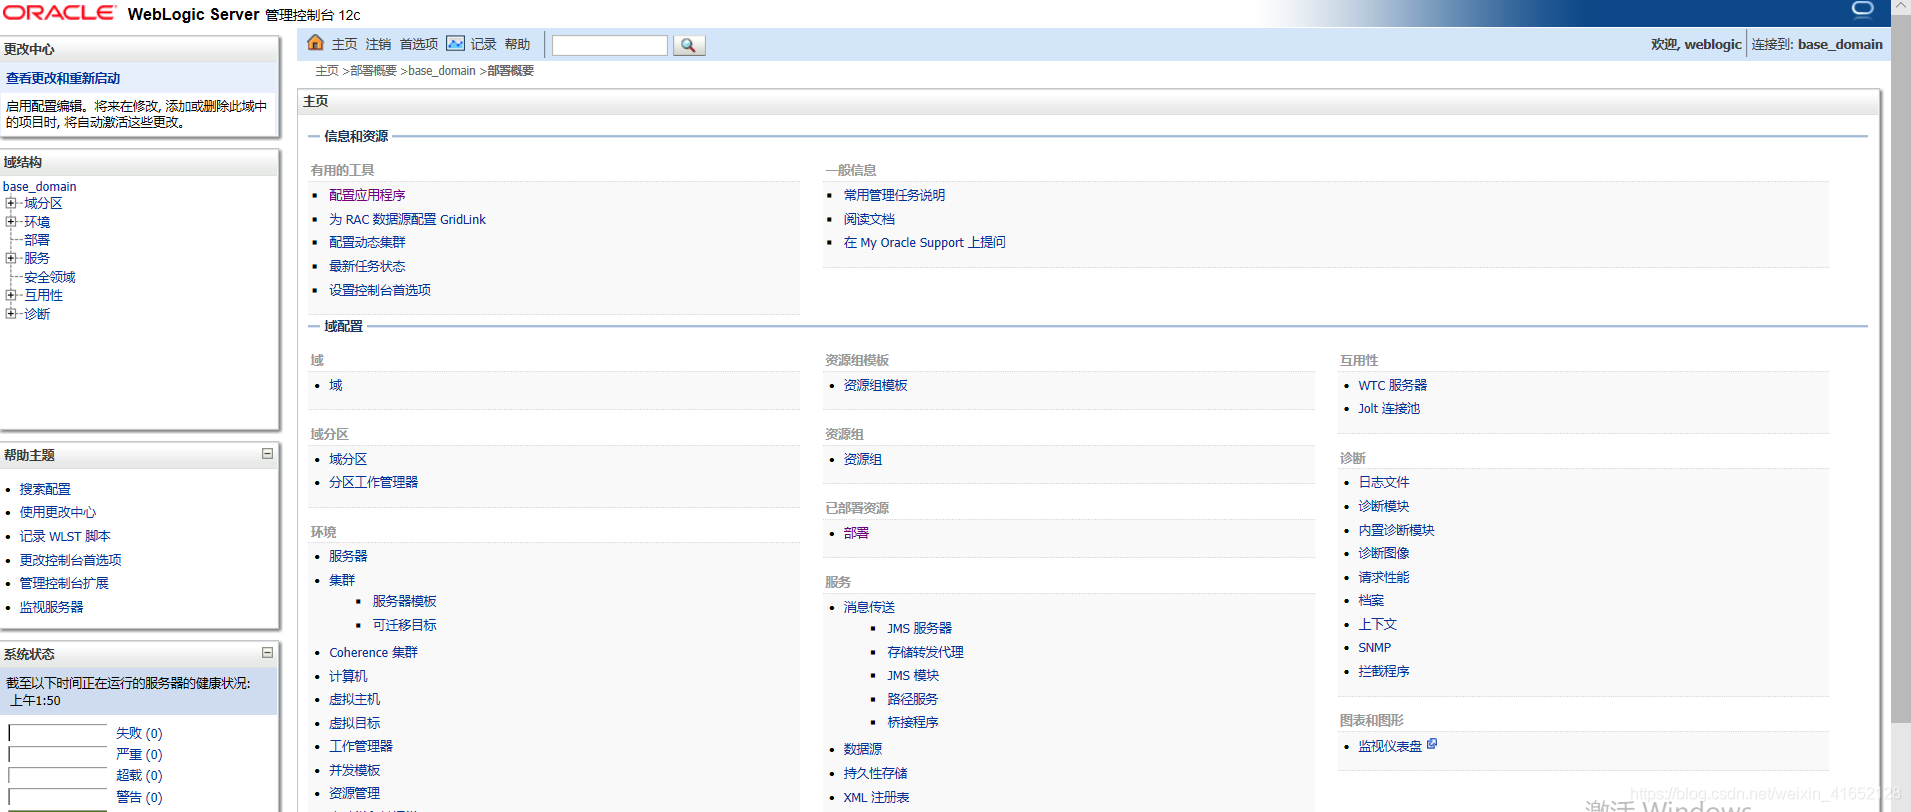Click the search input field
This screenshot has width=1911, height=812.
click(610, 45)
